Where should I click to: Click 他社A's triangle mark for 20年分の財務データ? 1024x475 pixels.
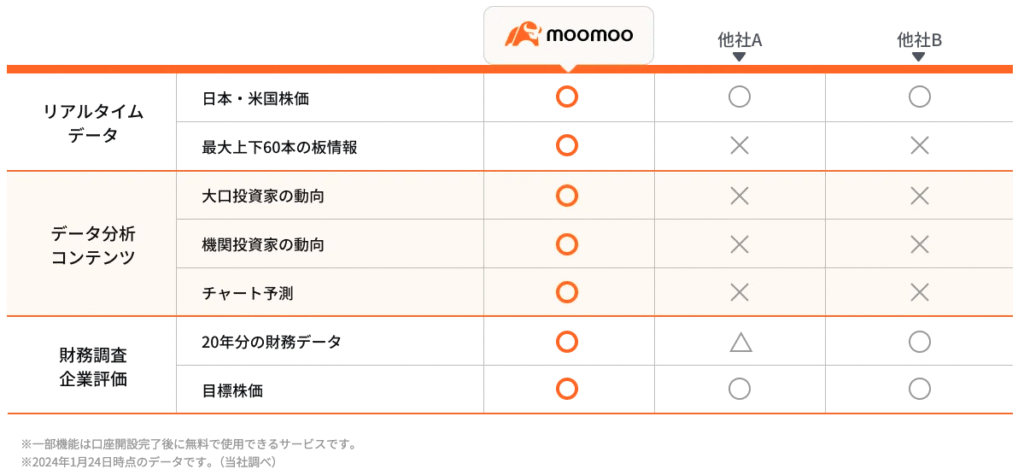coord(741,342)
